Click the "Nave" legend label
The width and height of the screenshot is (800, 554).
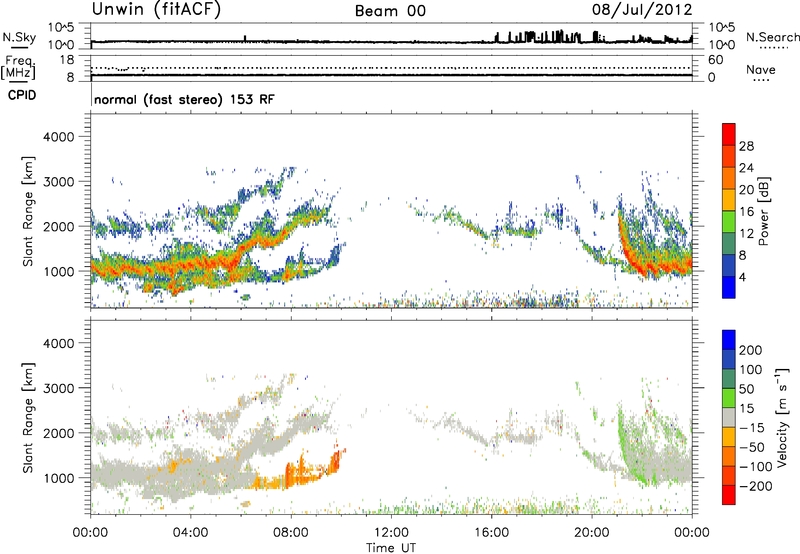click(x=761, y=70)
